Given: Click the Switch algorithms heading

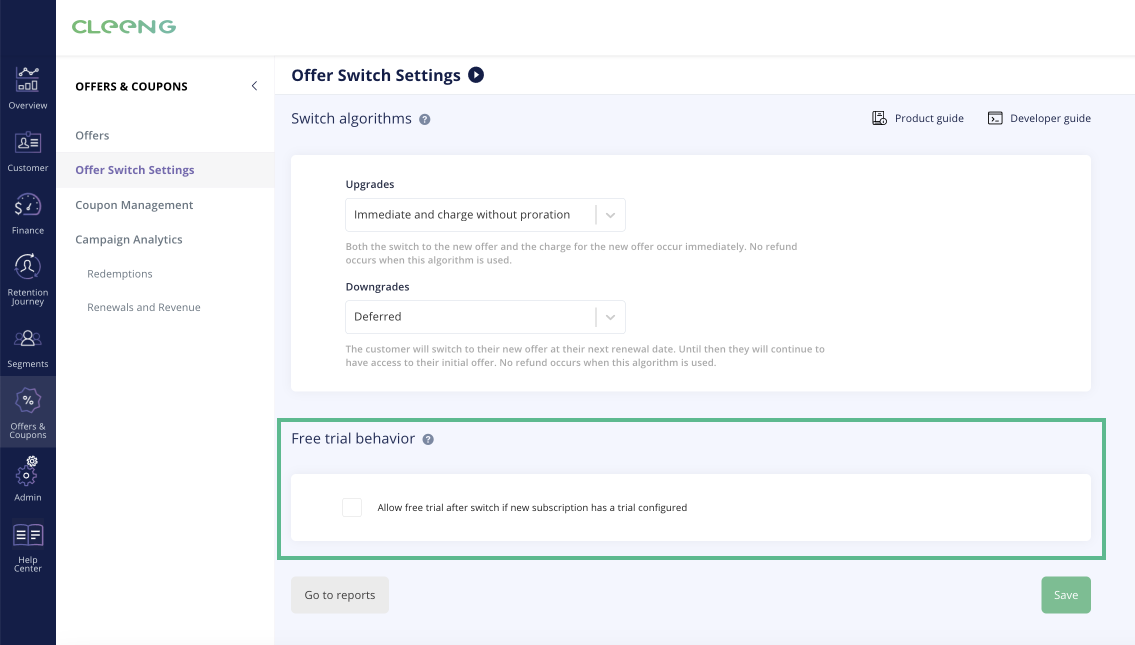Looking at the screenshot, I should point(351,119).
